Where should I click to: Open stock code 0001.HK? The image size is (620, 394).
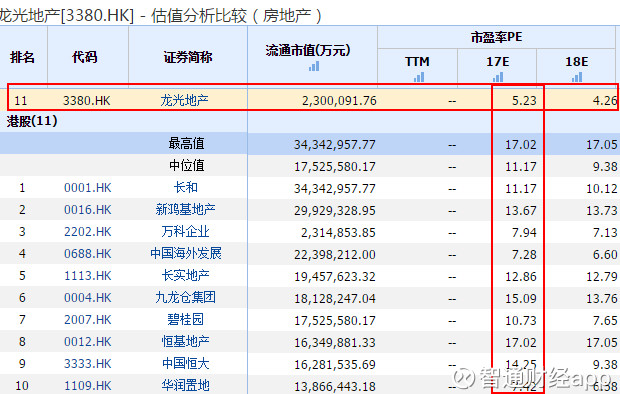88,188
